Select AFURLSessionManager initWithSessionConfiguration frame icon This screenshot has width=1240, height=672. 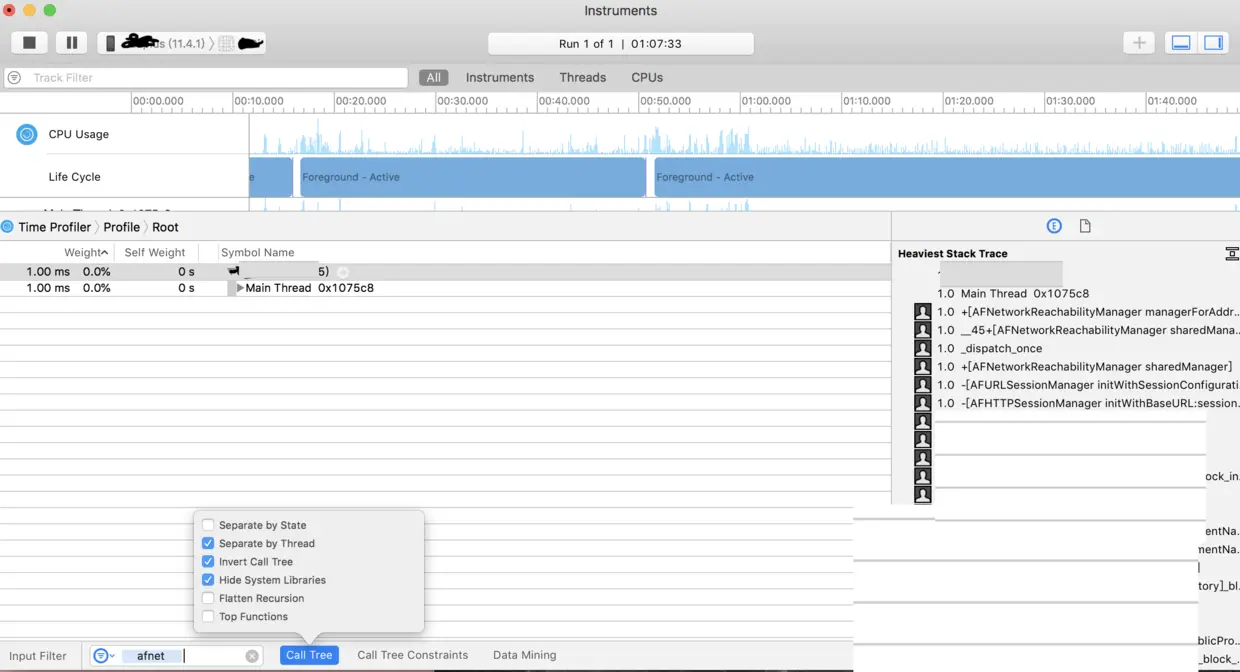pos(923,385)
